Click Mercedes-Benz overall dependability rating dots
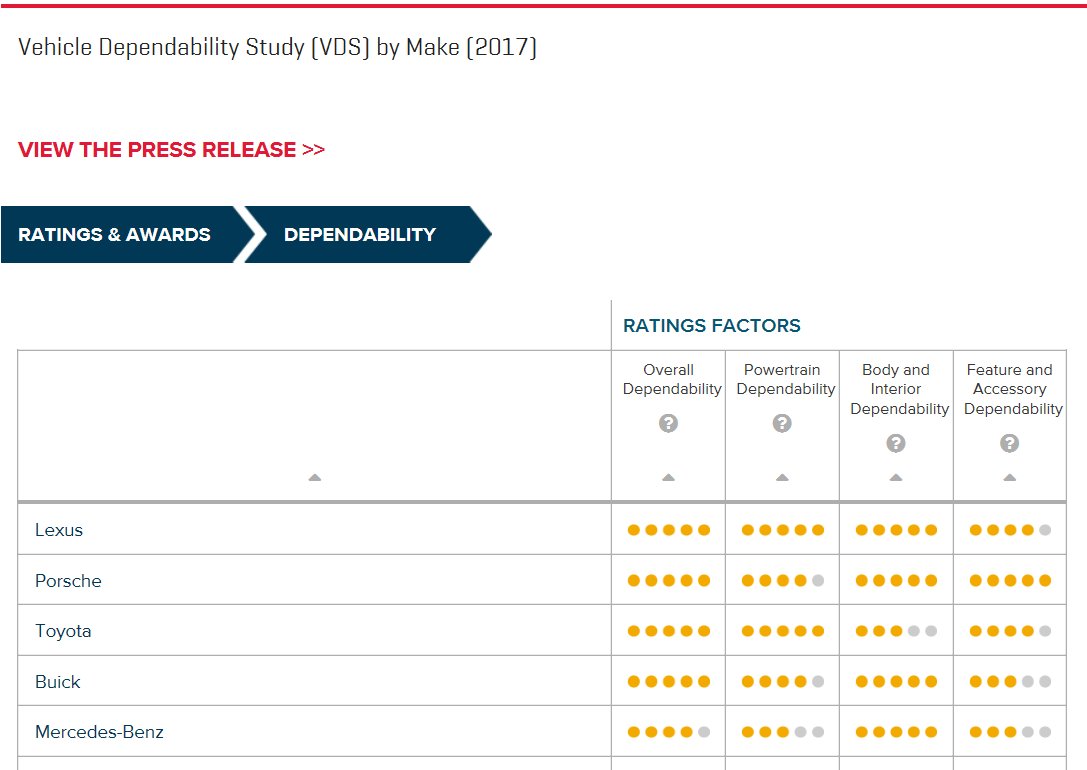 coord(669,732)
